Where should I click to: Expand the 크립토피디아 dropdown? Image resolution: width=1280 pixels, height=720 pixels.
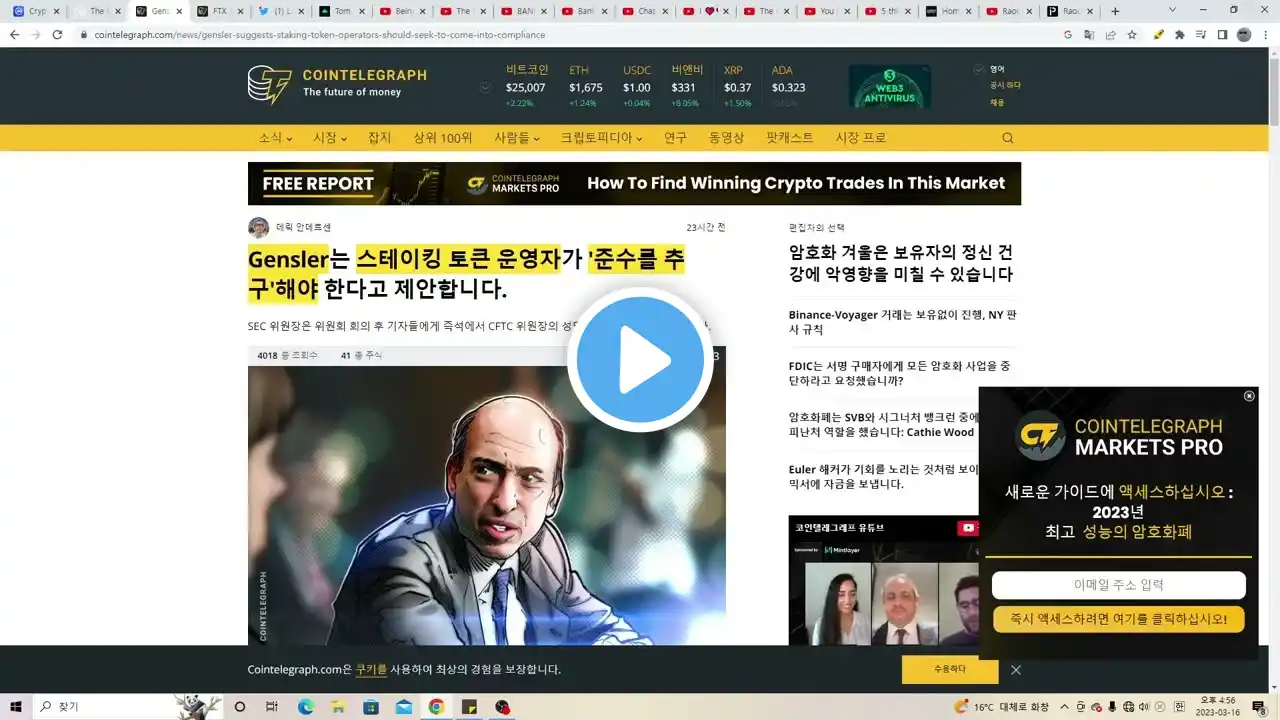pos(602,138)
